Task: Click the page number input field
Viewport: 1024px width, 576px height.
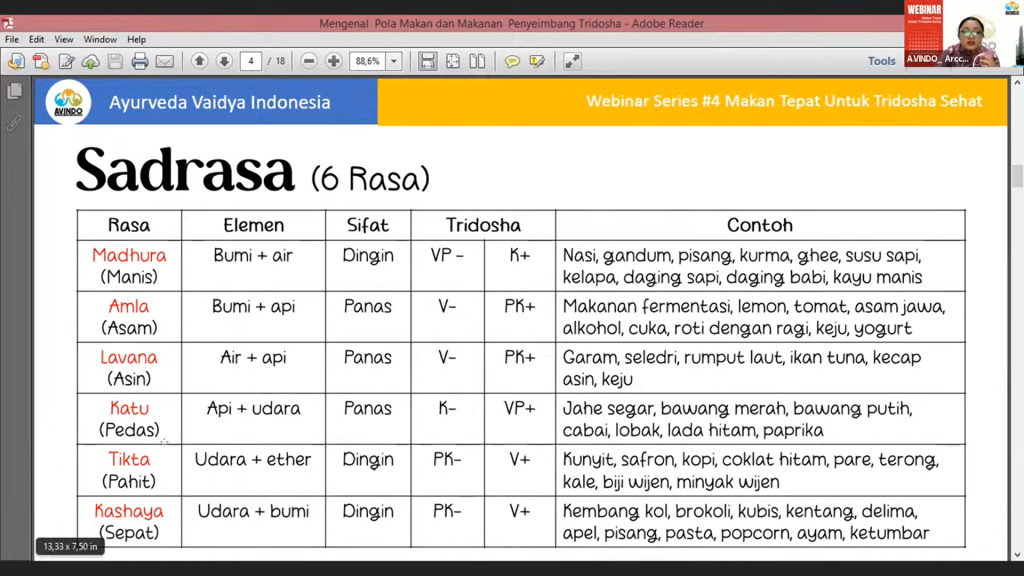Action: click(250, 62)
